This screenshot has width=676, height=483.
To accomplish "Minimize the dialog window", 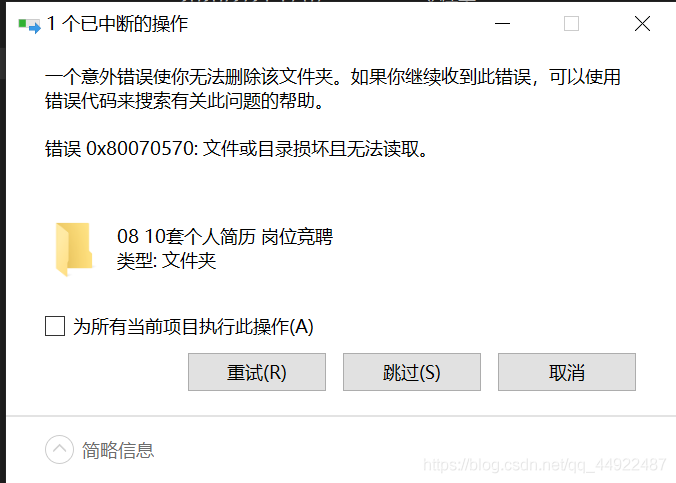I will coord(502,24).
